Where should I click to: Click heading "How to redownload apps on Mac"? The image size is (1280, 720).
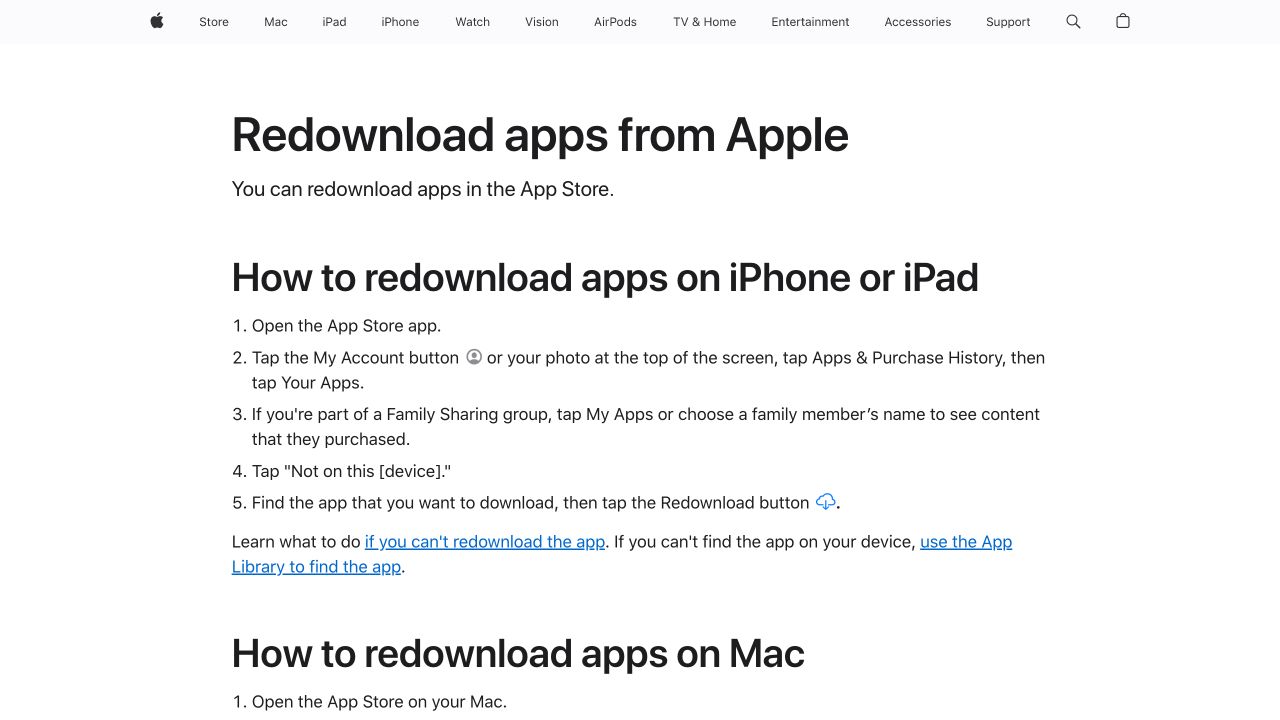coord(518,654)
